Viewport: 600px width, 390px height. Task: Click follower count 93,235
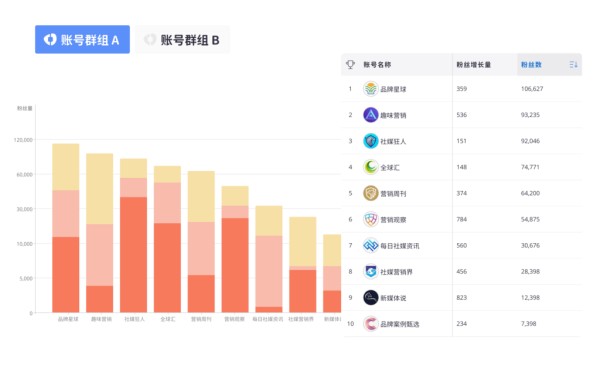pos(530,115)
